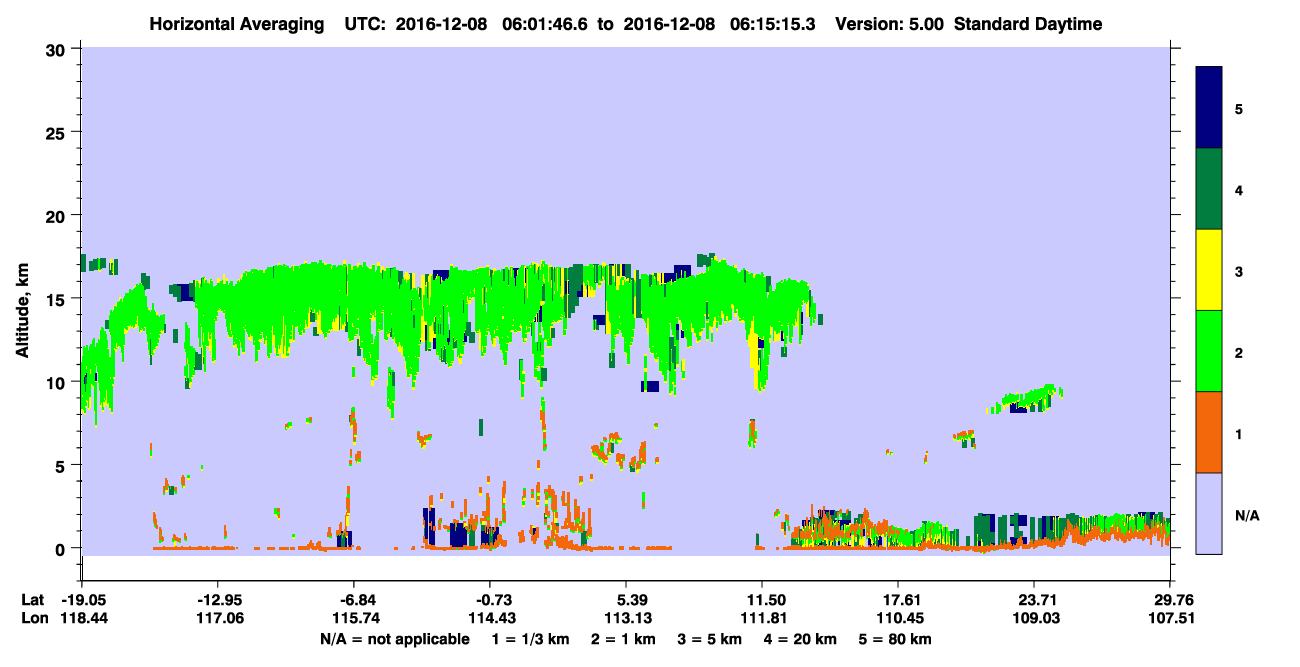Click the bright green level 2 swatch
Screen dimensions: 1300x667
[1209, 351]
